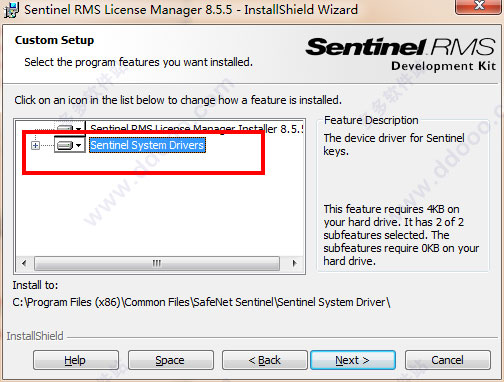Click the Space button

click(x=170, y=360)
